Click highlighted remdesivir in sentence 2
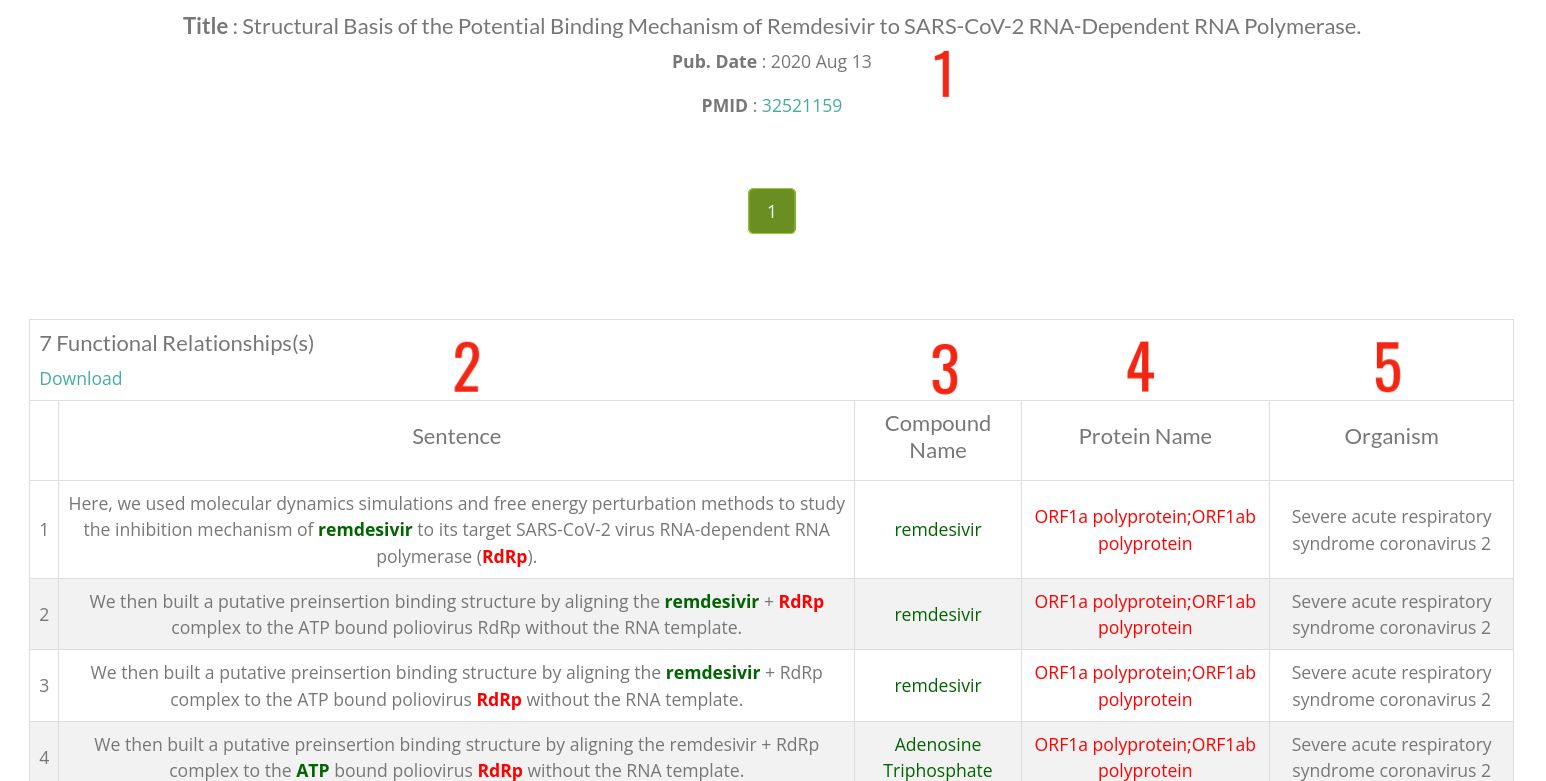 point(712,602)
